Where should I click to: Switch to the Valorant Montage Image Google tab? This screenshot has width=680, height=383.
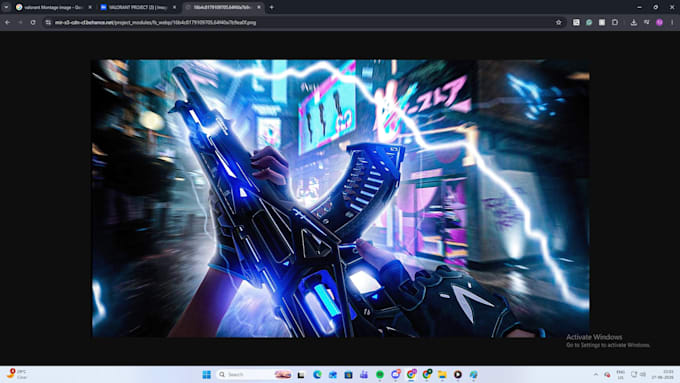54,7
